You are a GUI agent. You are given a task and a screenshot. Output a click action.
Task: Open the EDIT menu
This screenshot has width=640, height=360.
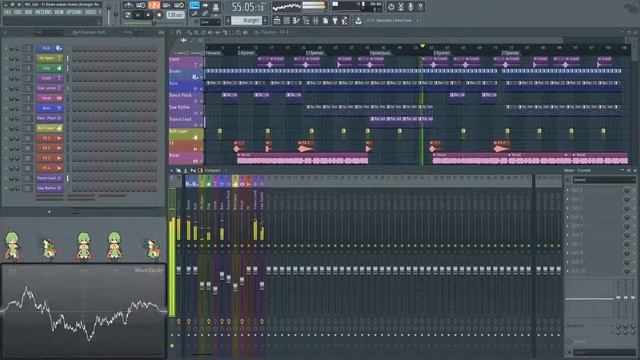[x=18, y=12]
